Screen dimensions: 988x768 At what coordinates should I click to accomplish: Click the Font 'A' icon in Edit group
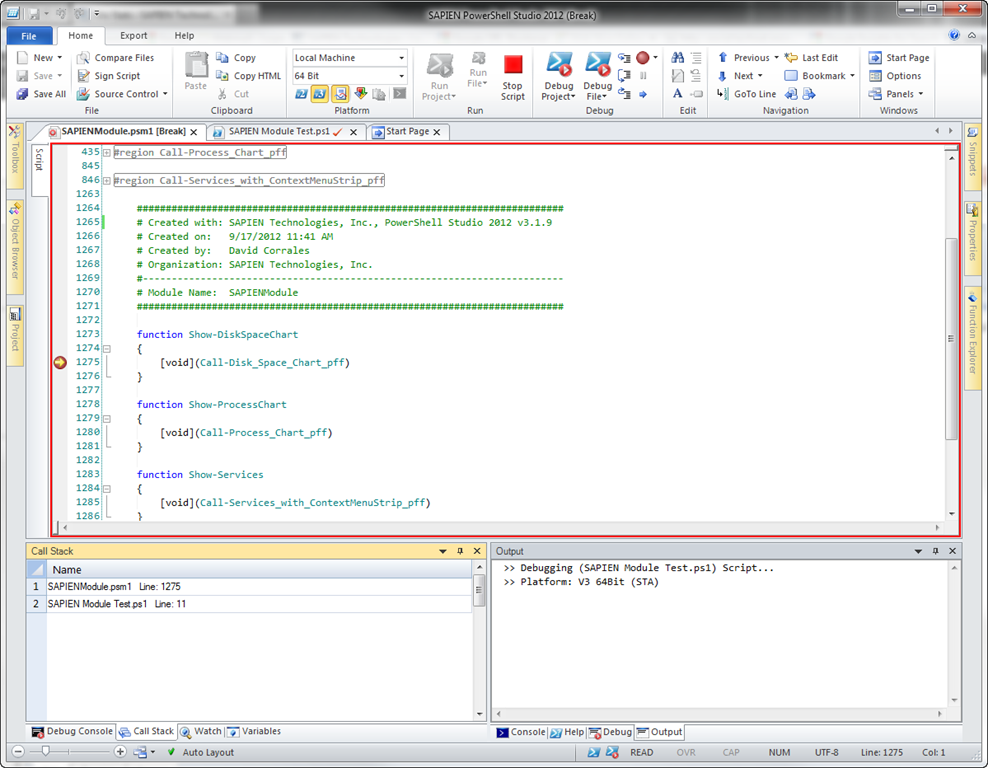click(x=677, y=94)
